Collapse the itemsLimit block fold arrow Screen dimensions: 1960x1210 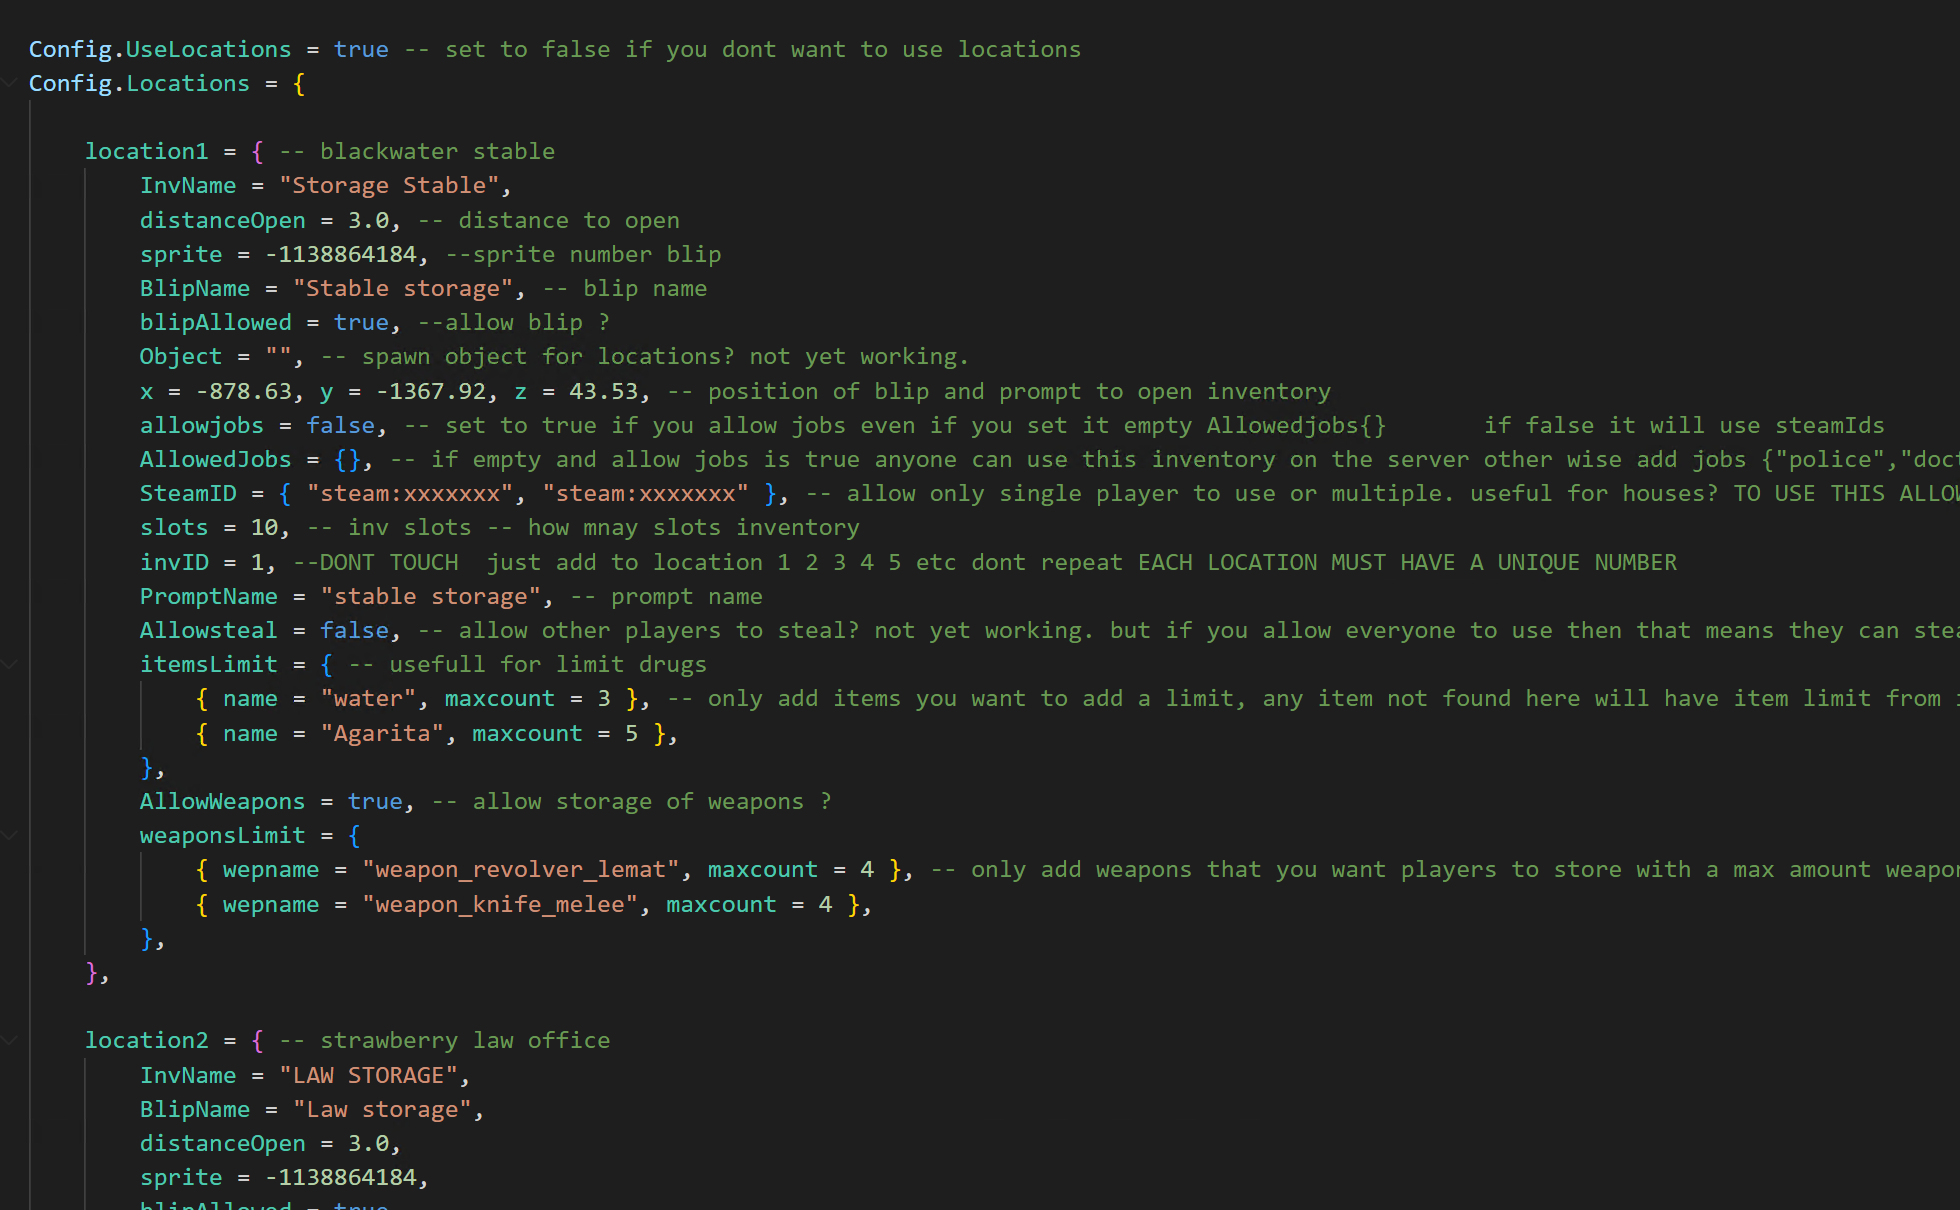pyautogui.click(x=10, y=664)
